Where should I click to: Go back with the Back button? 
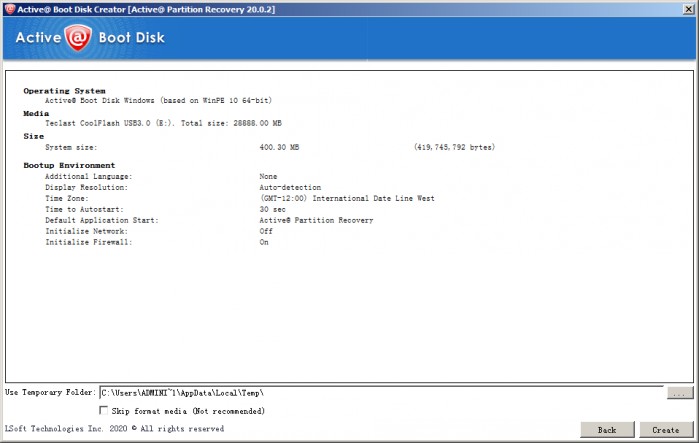(607, 430)
